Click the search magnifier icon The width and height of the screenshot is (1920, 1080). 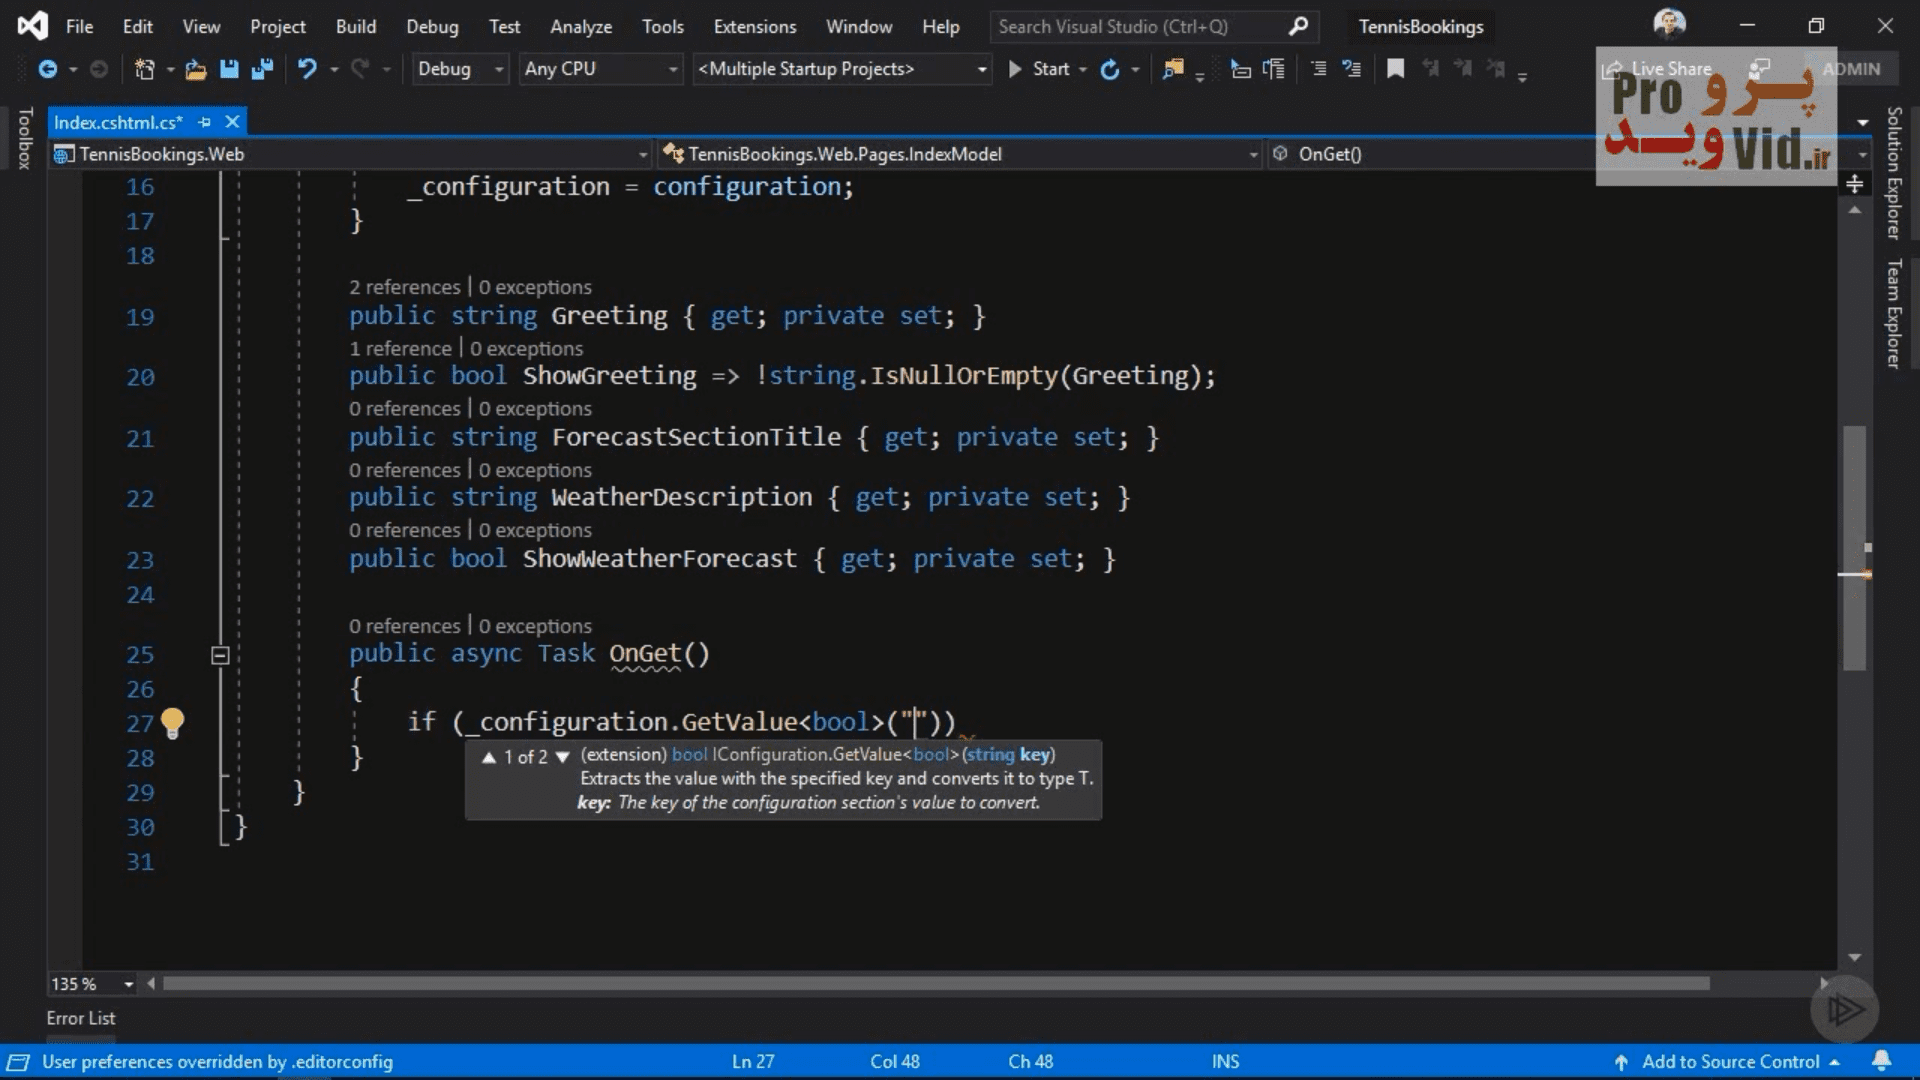click(1298, 27)
